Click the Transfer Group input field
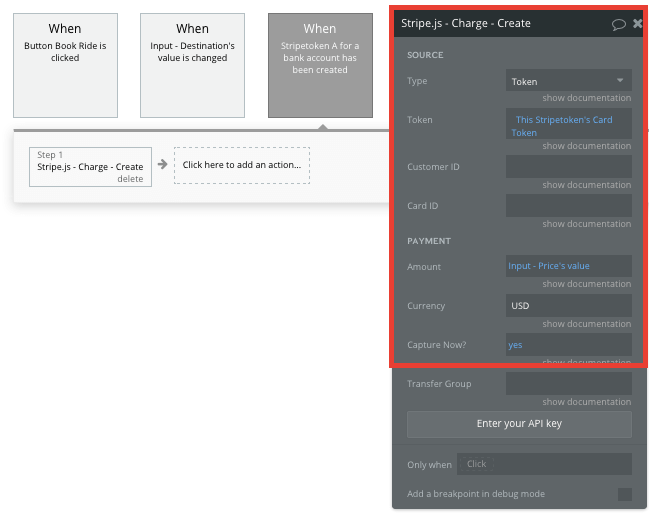The image size is (649, 514). pyautogui.click(x=568, y=383)
